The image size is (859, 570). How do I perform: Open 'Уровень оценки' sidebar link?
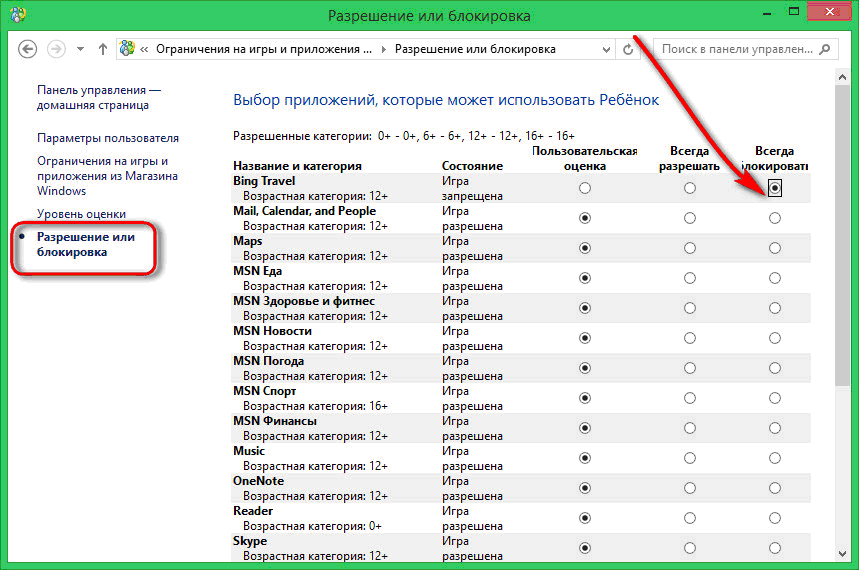tap(81, 214)
